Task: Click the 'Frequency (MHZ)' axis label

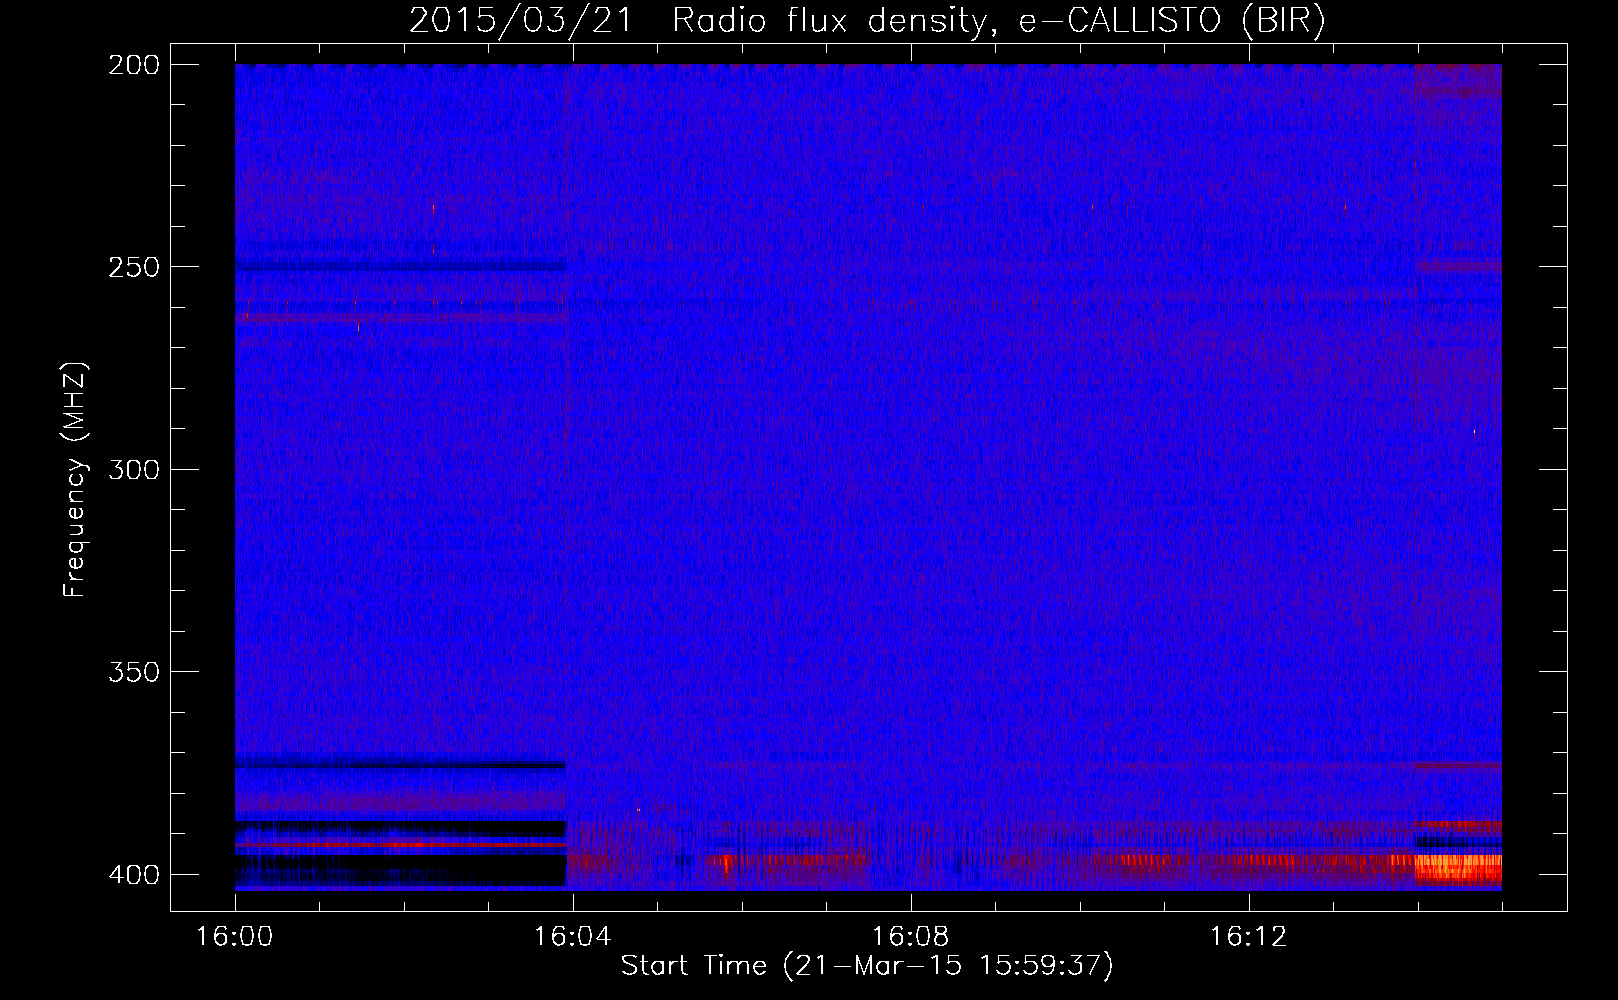Action: [x=74, y=480]
